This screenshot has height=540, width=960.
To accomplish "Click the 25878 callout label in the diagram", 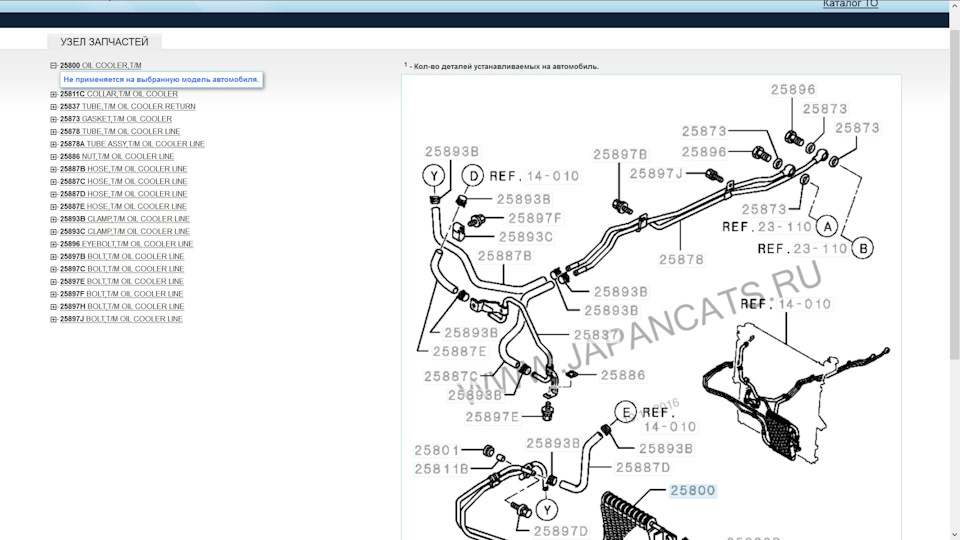I will pos(680,260).
